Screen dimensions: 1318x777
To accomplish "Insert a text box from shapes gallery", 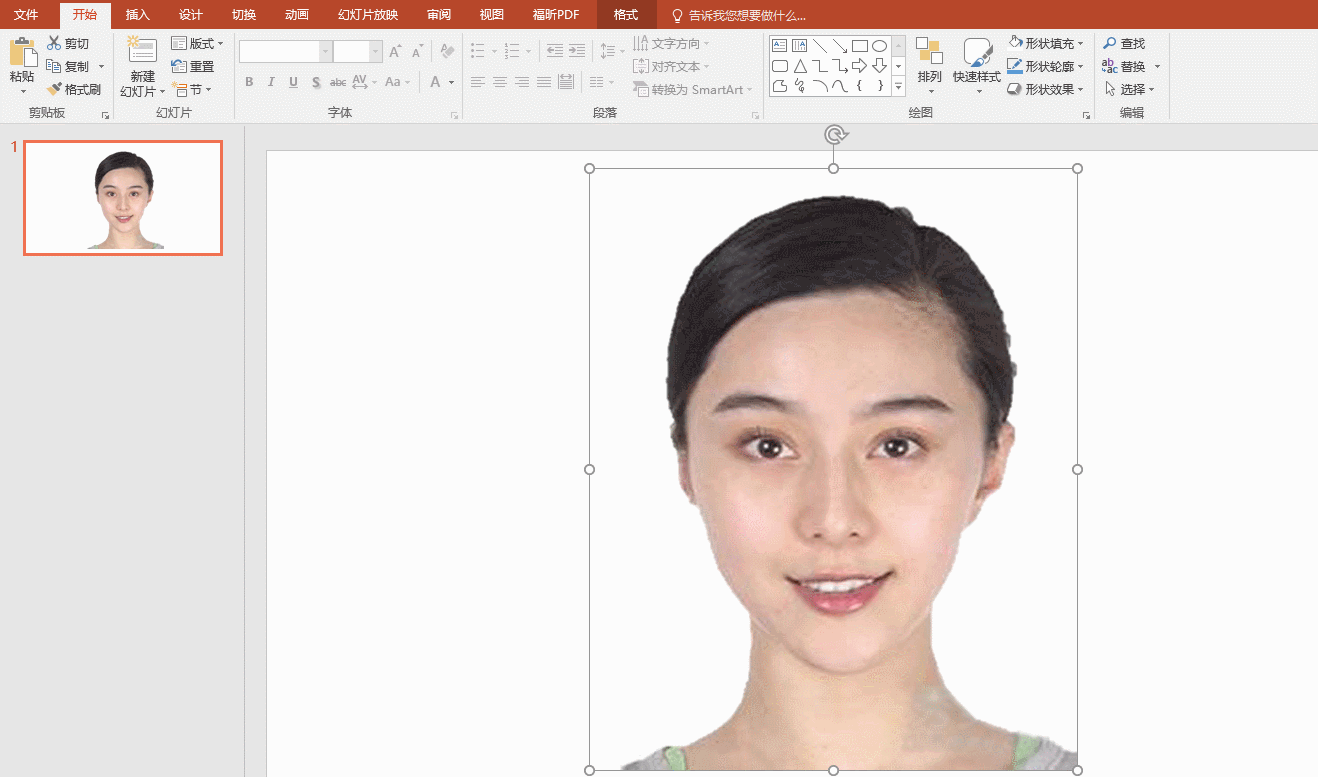I will (780, 46).
